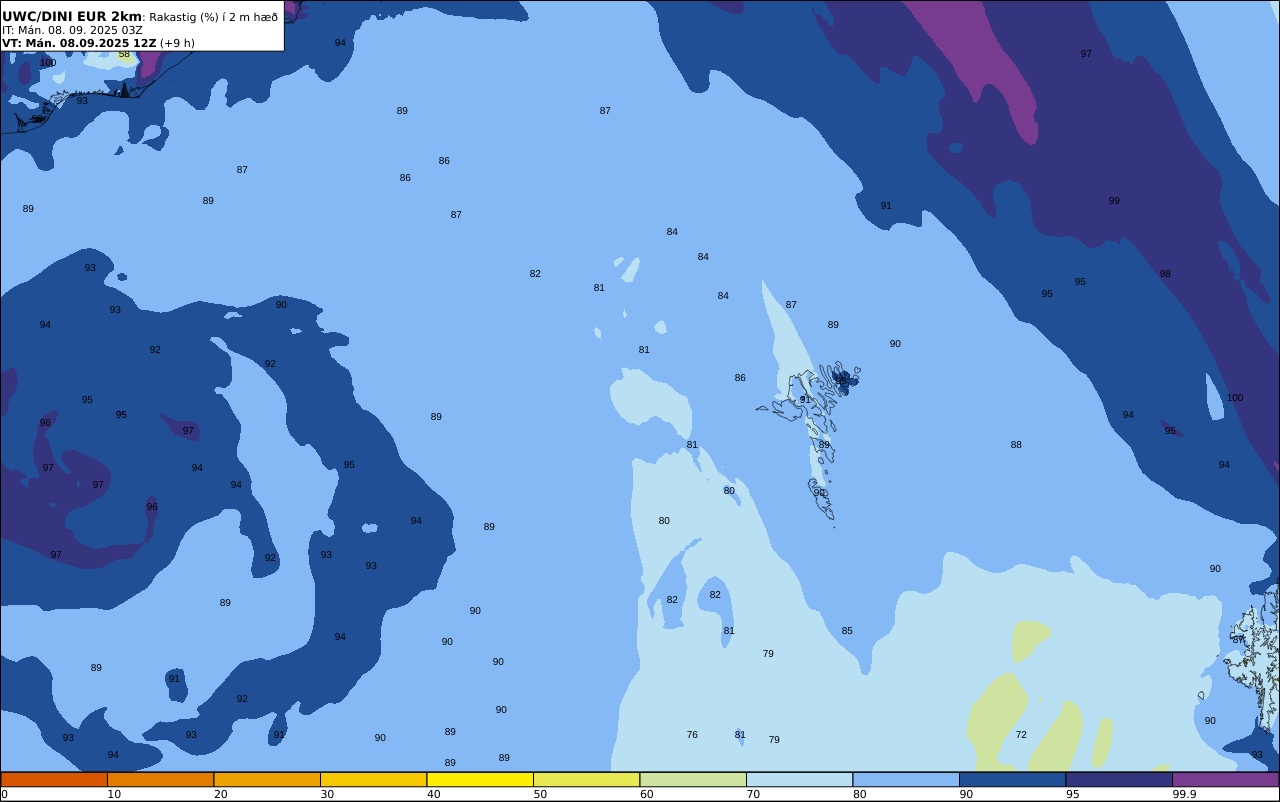Click the humidity value 72 on map

[x=1021, y=735]
